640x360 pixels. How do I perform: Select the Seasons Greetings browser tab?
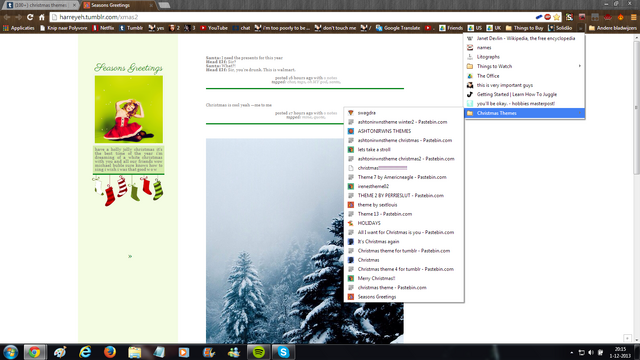(118, 5)
